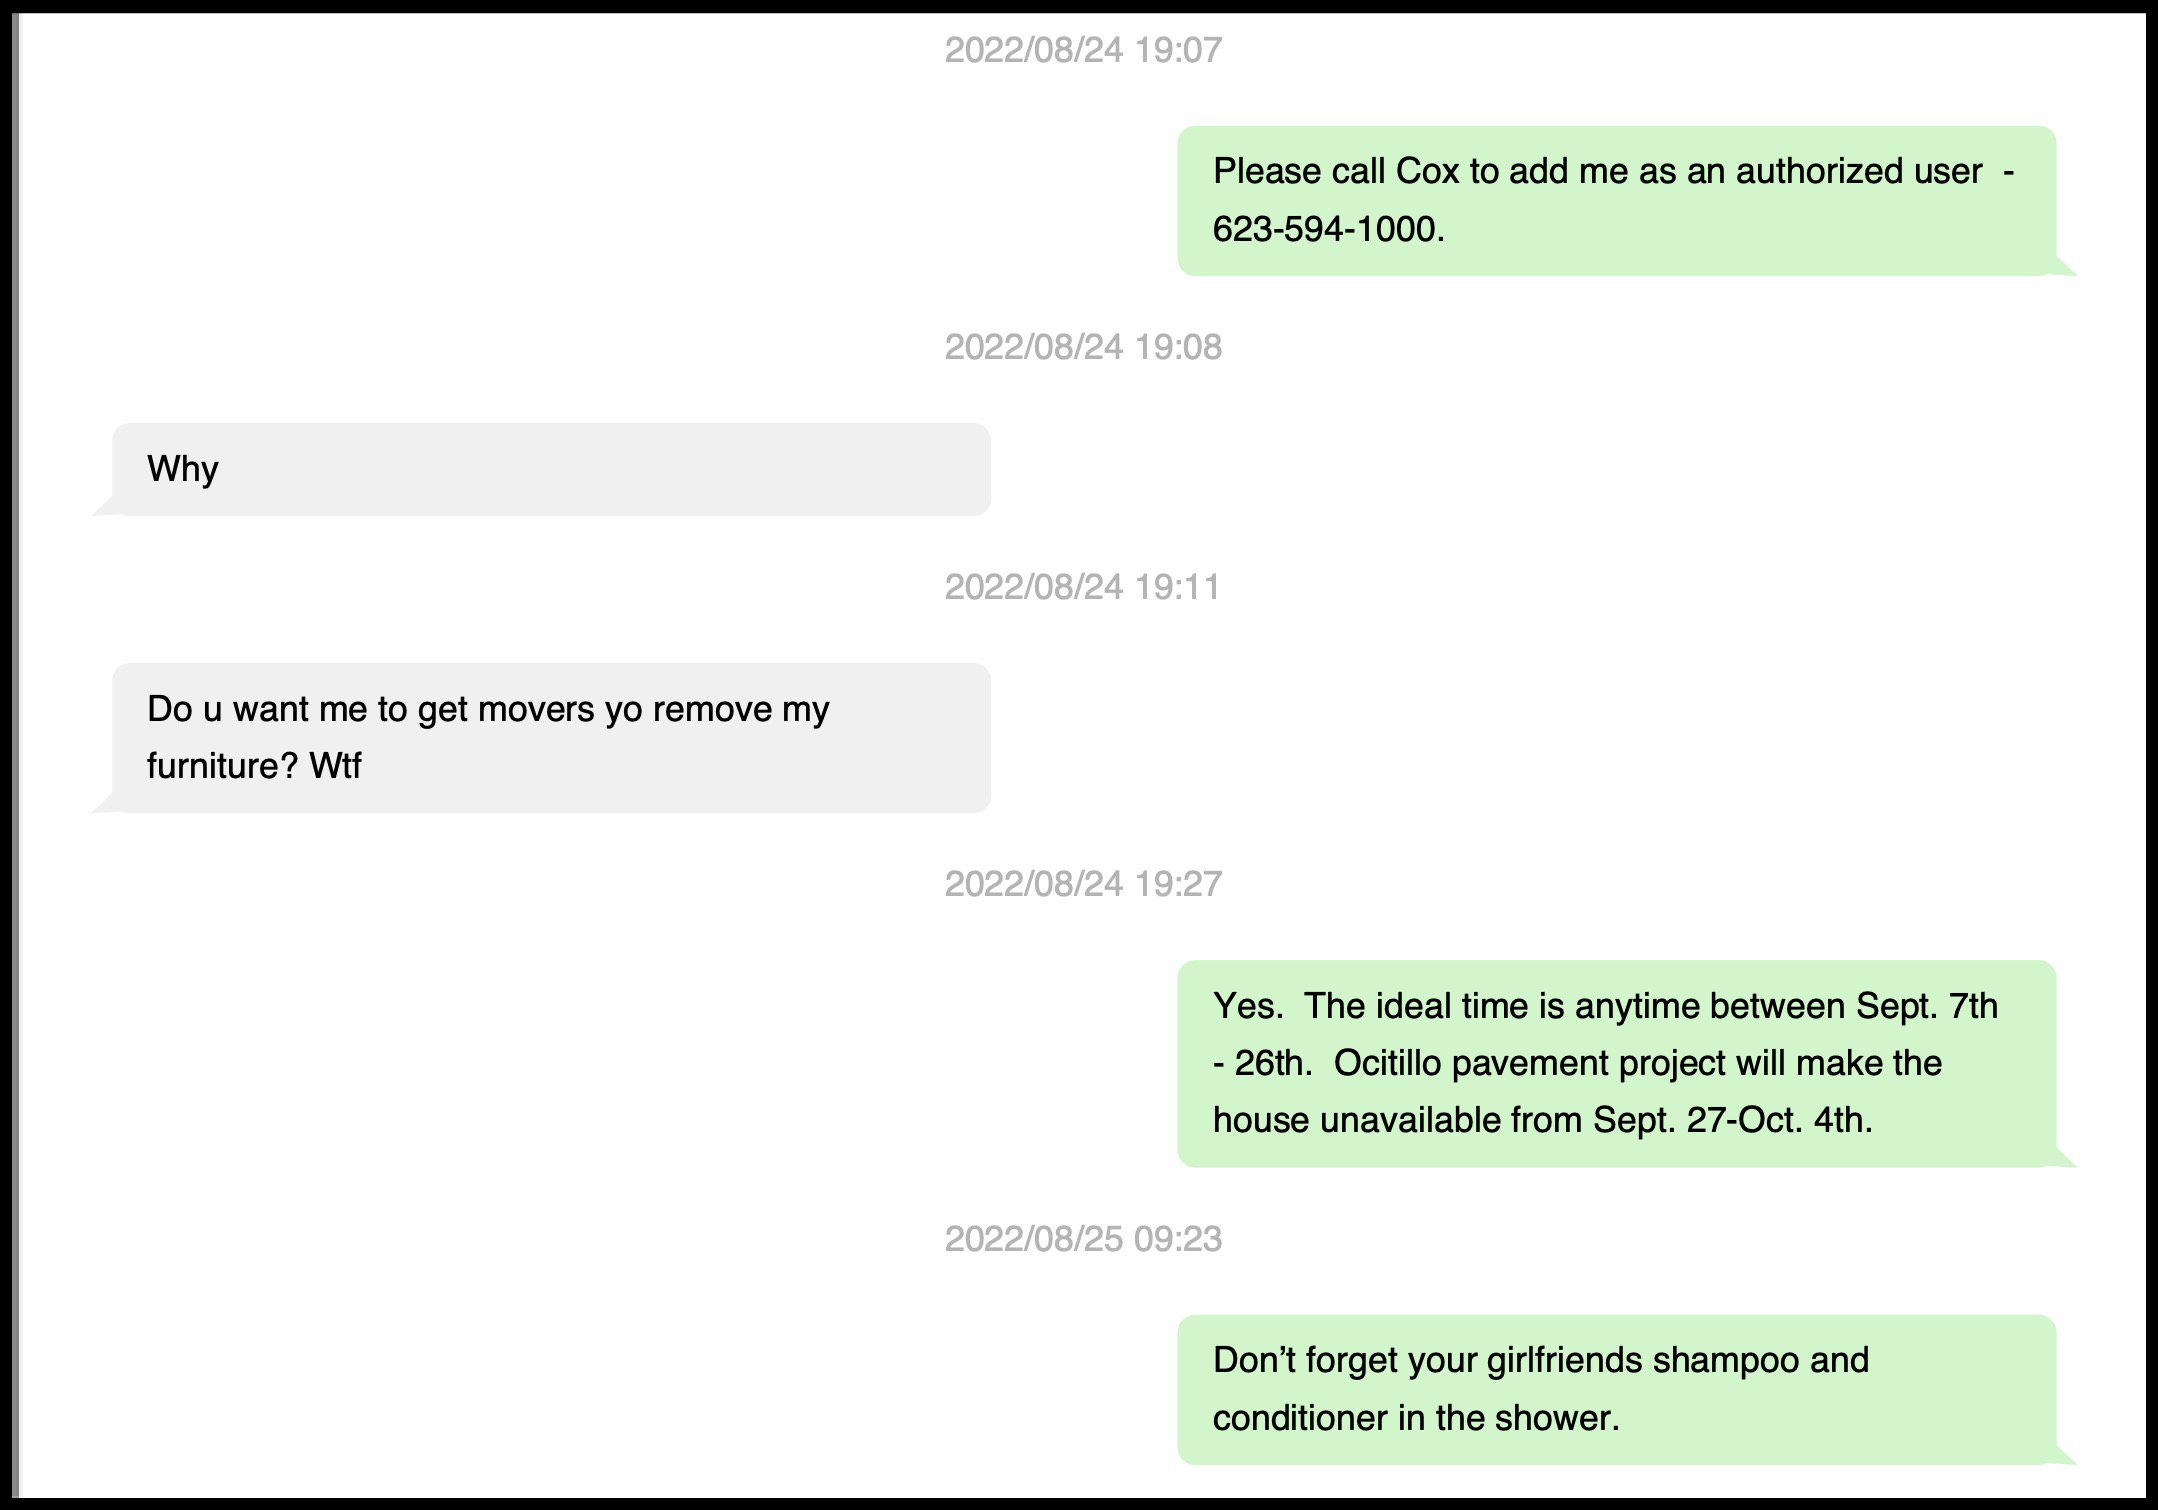Click the 2022/08/24 19:07 timestamp
This screenshot has height=1510, width=2158.
(x=1083, y=50)
